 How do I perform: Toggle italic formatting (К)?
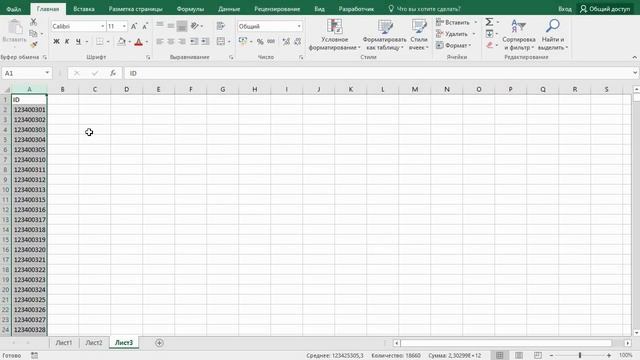(x=67, y=41)
